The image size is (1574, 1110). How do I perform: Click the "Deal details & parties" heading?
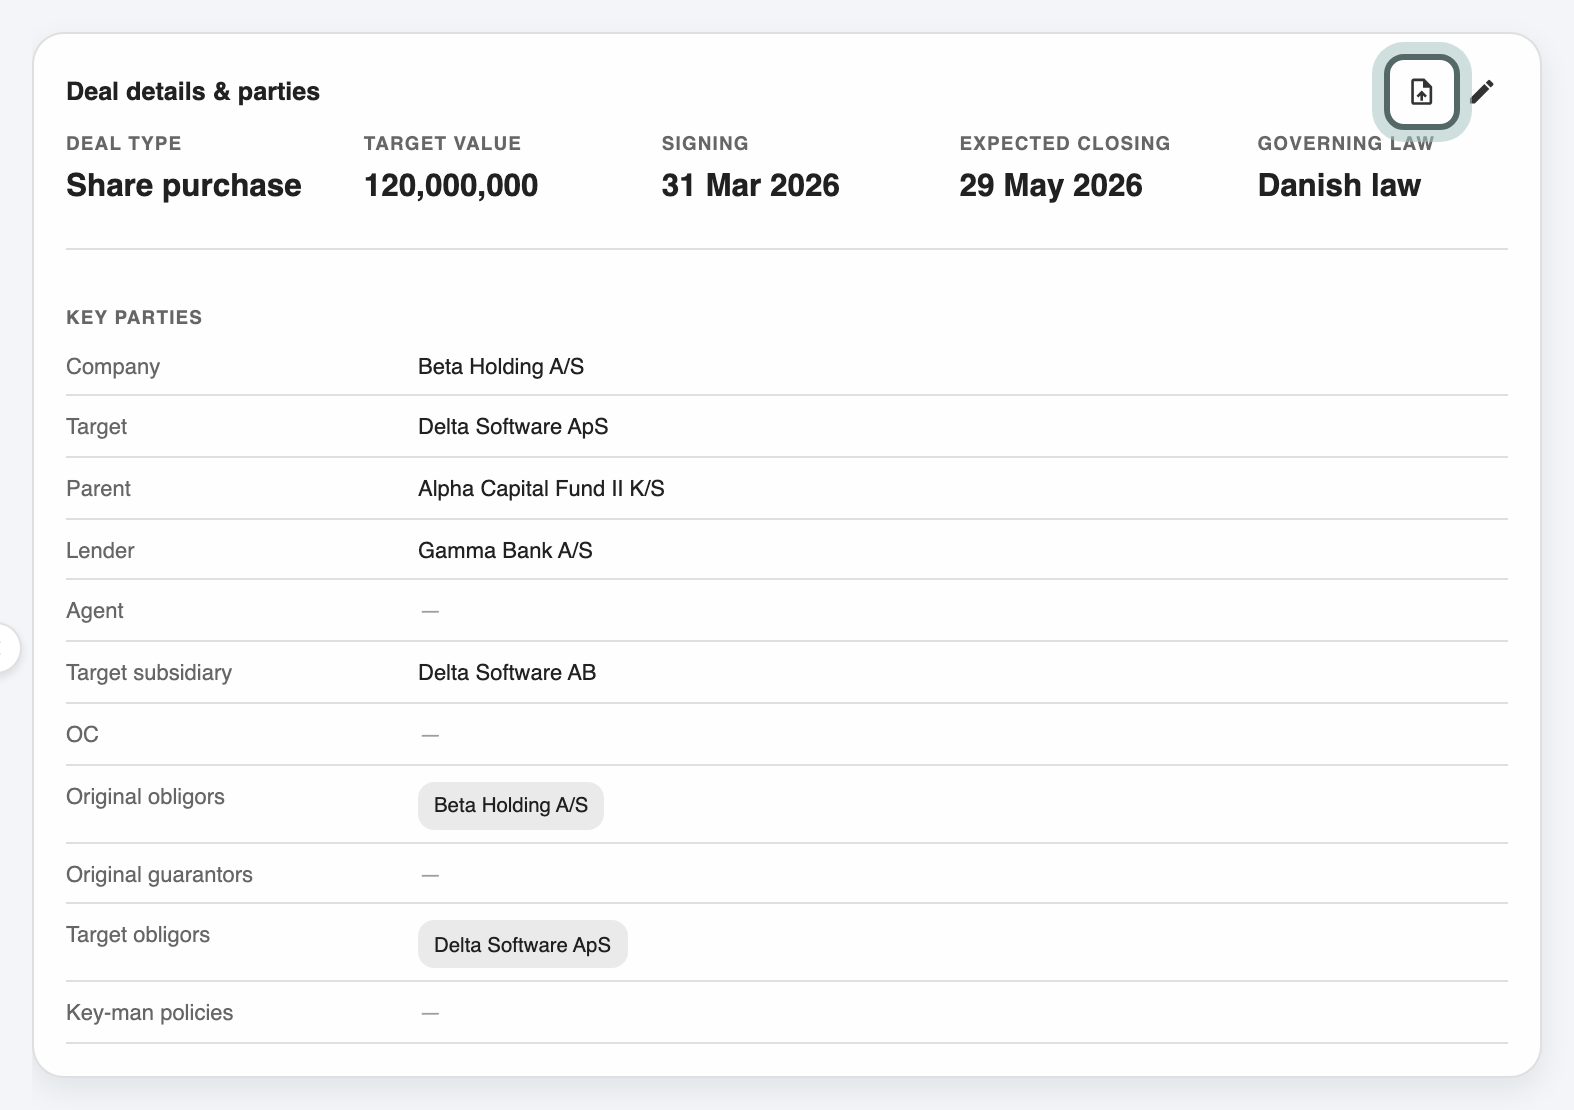(x=193, y=92)
